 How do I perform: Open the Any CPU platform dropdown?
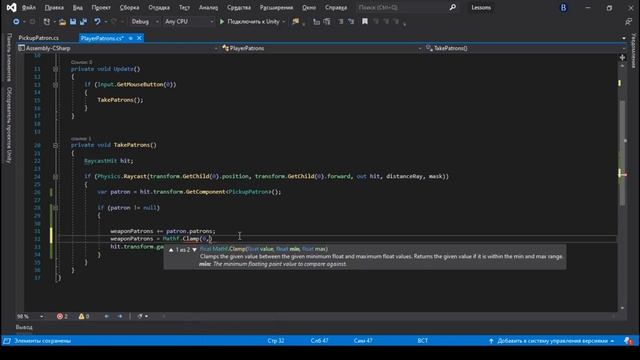pyautogui.click(x=189, y=22)
